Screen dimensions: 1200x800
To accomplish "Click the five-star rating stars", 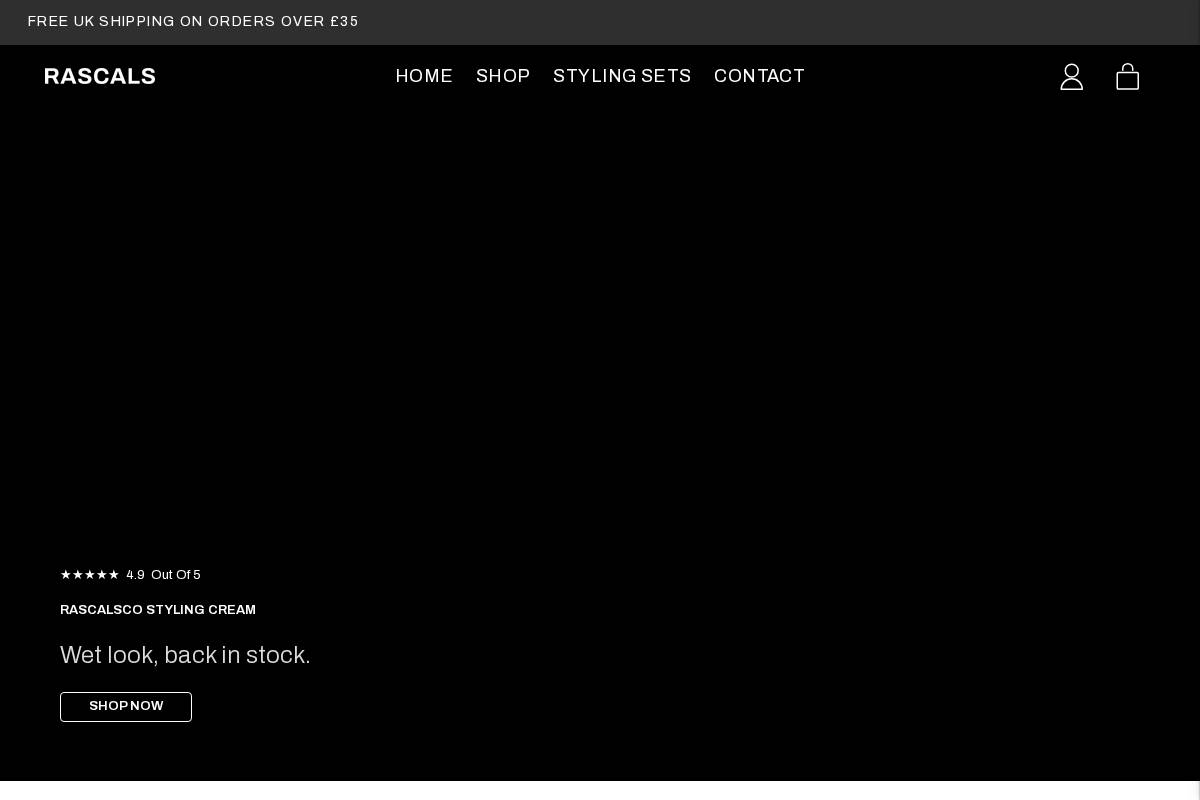I will tap(90, 575).
